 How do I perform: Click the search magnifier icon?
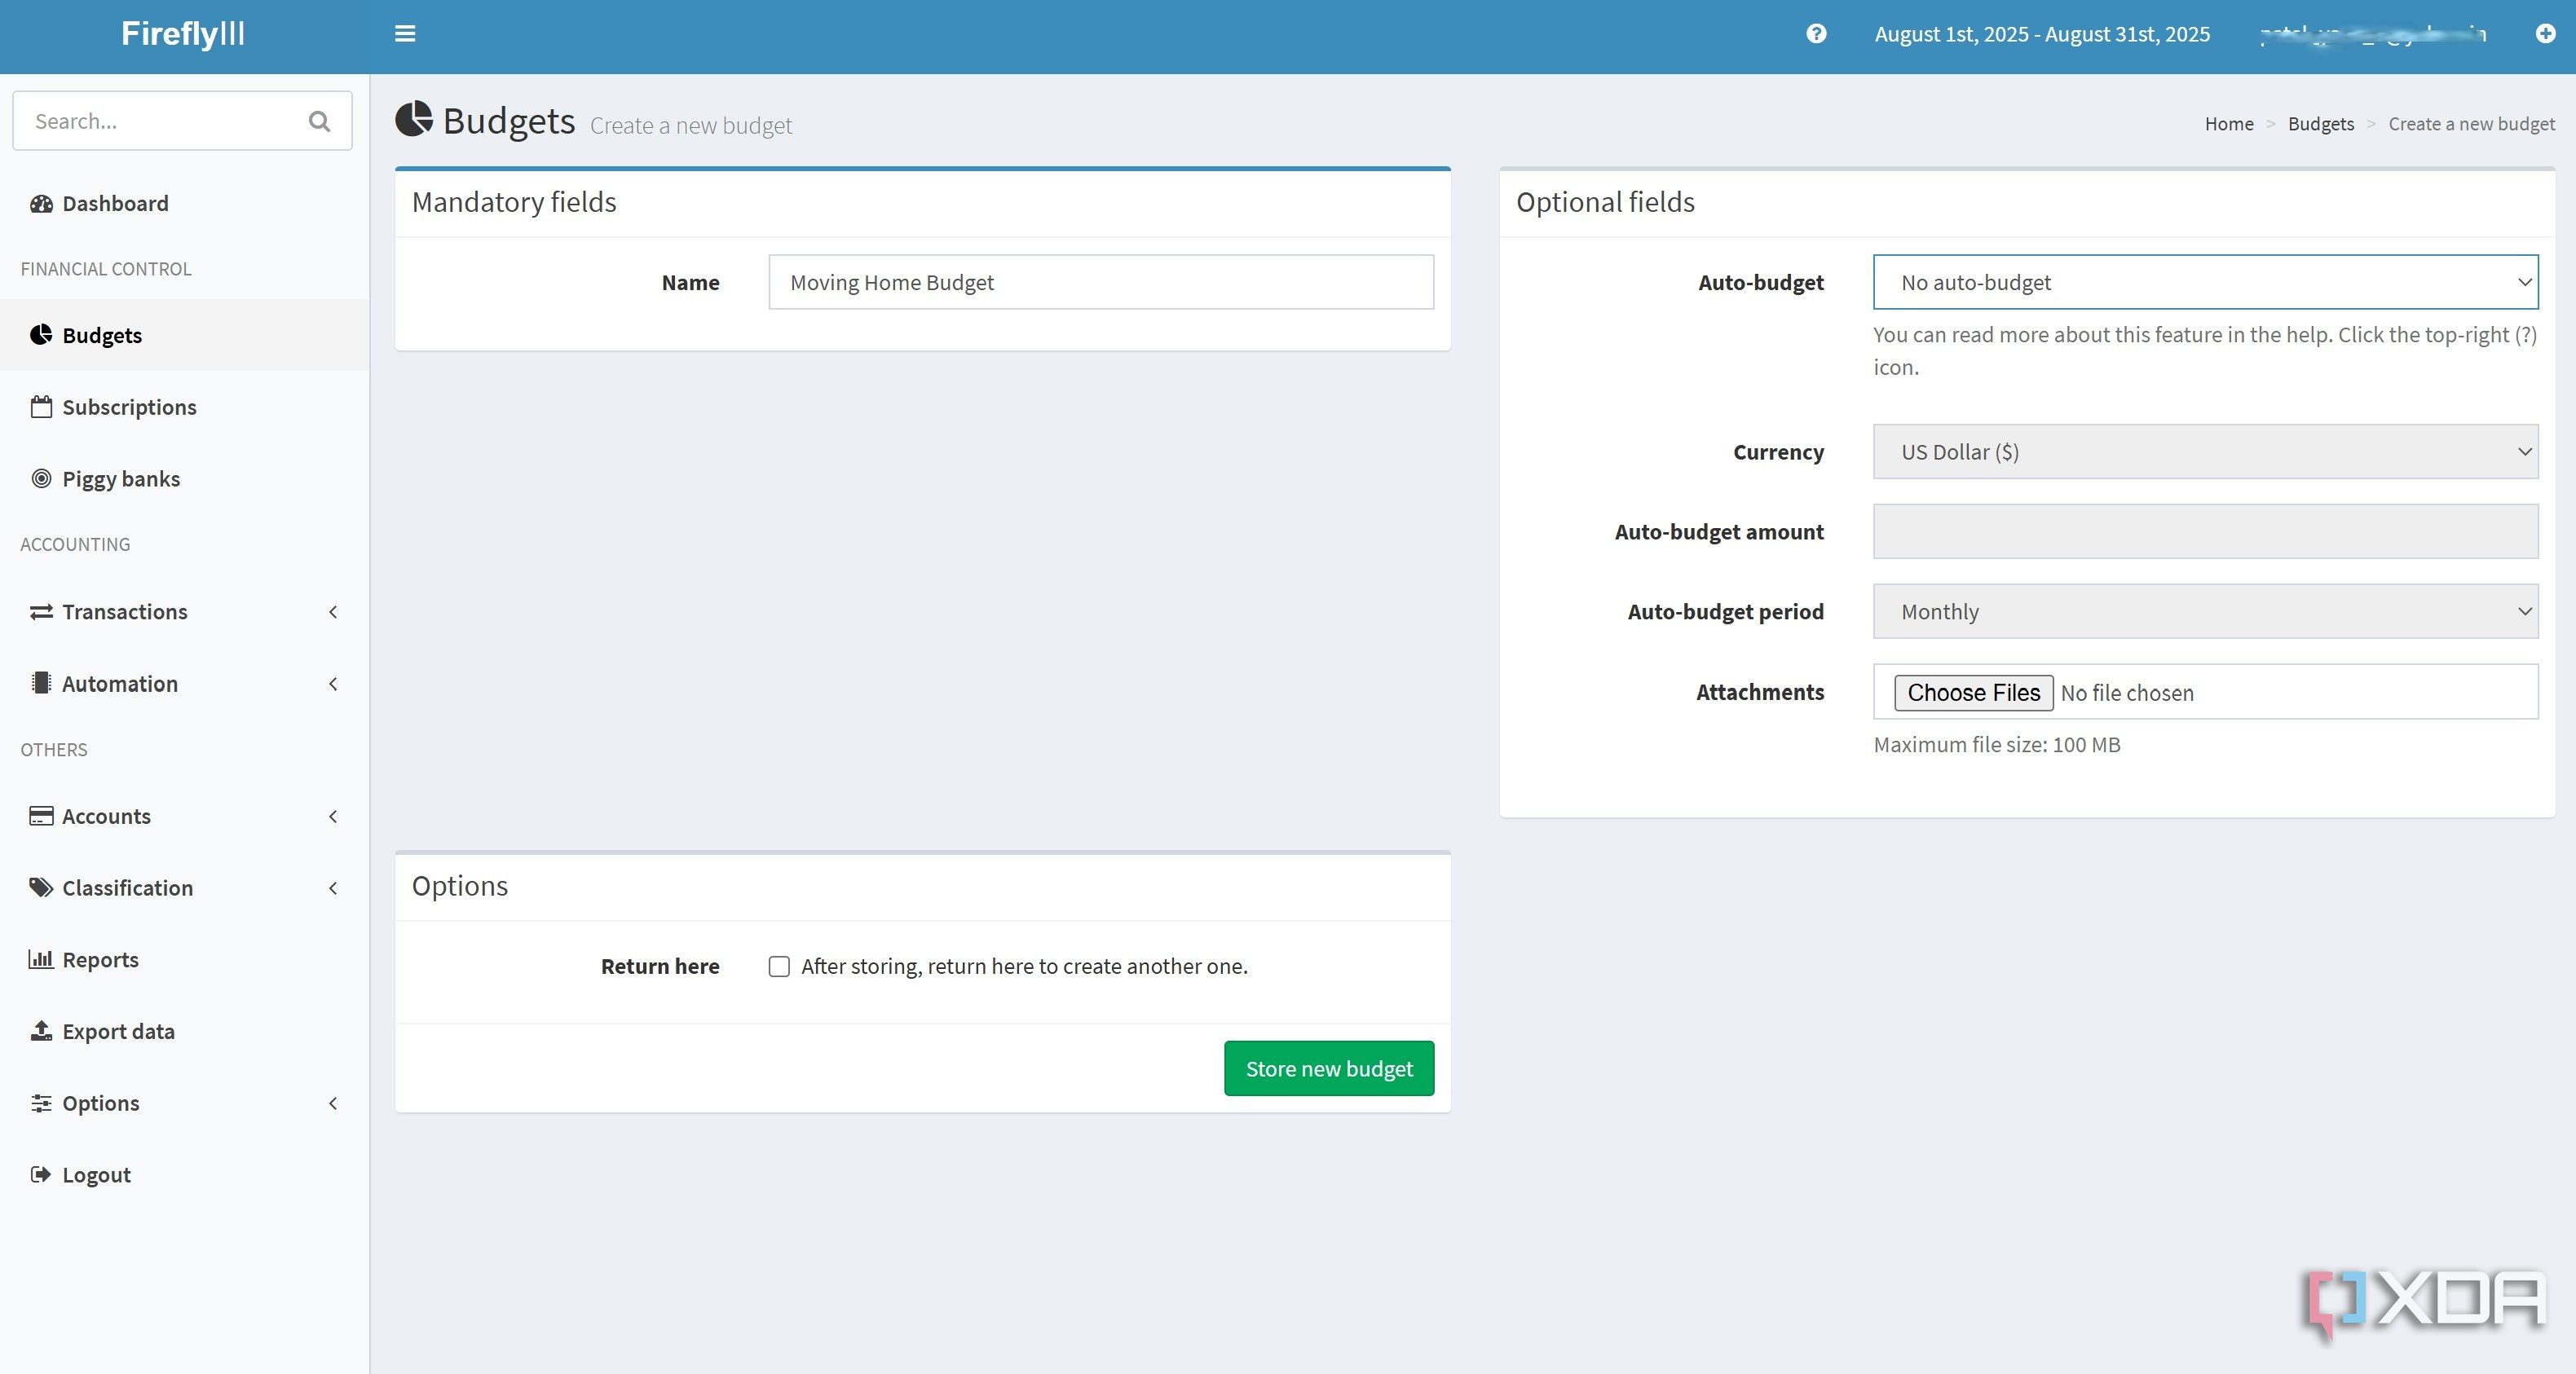(319, 121)
